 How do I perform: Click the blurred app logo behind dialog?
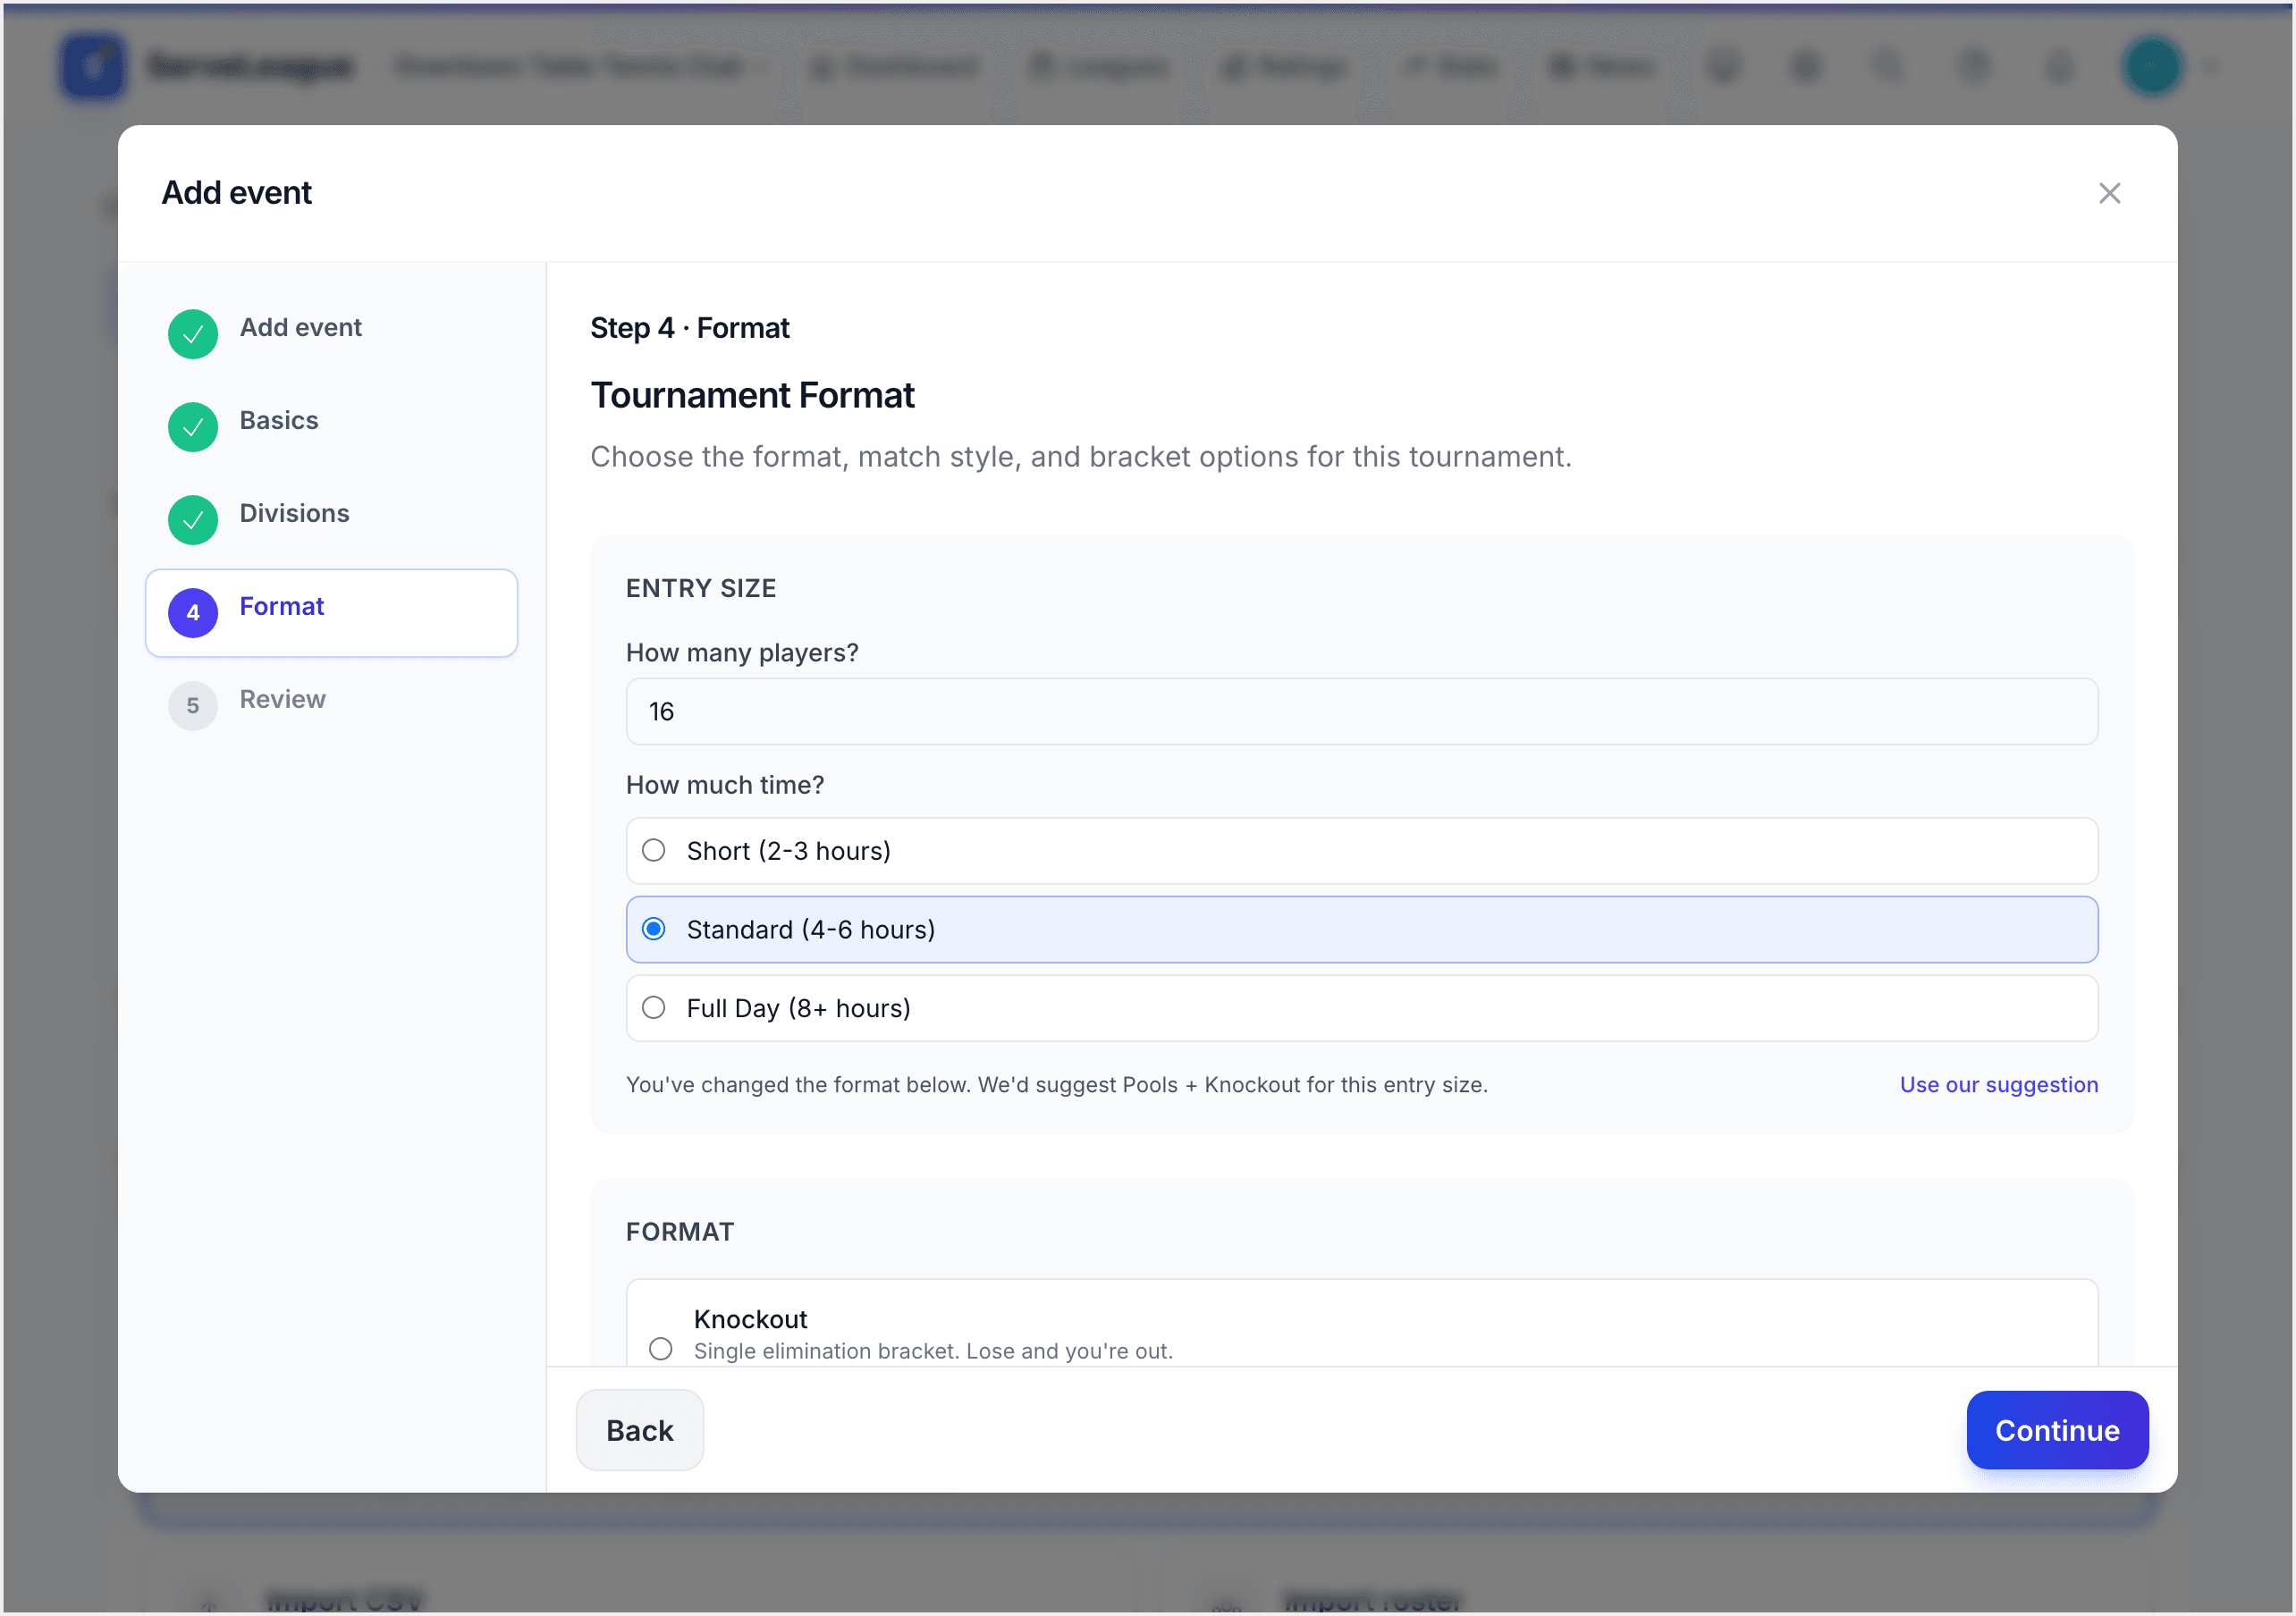(93, 66)
